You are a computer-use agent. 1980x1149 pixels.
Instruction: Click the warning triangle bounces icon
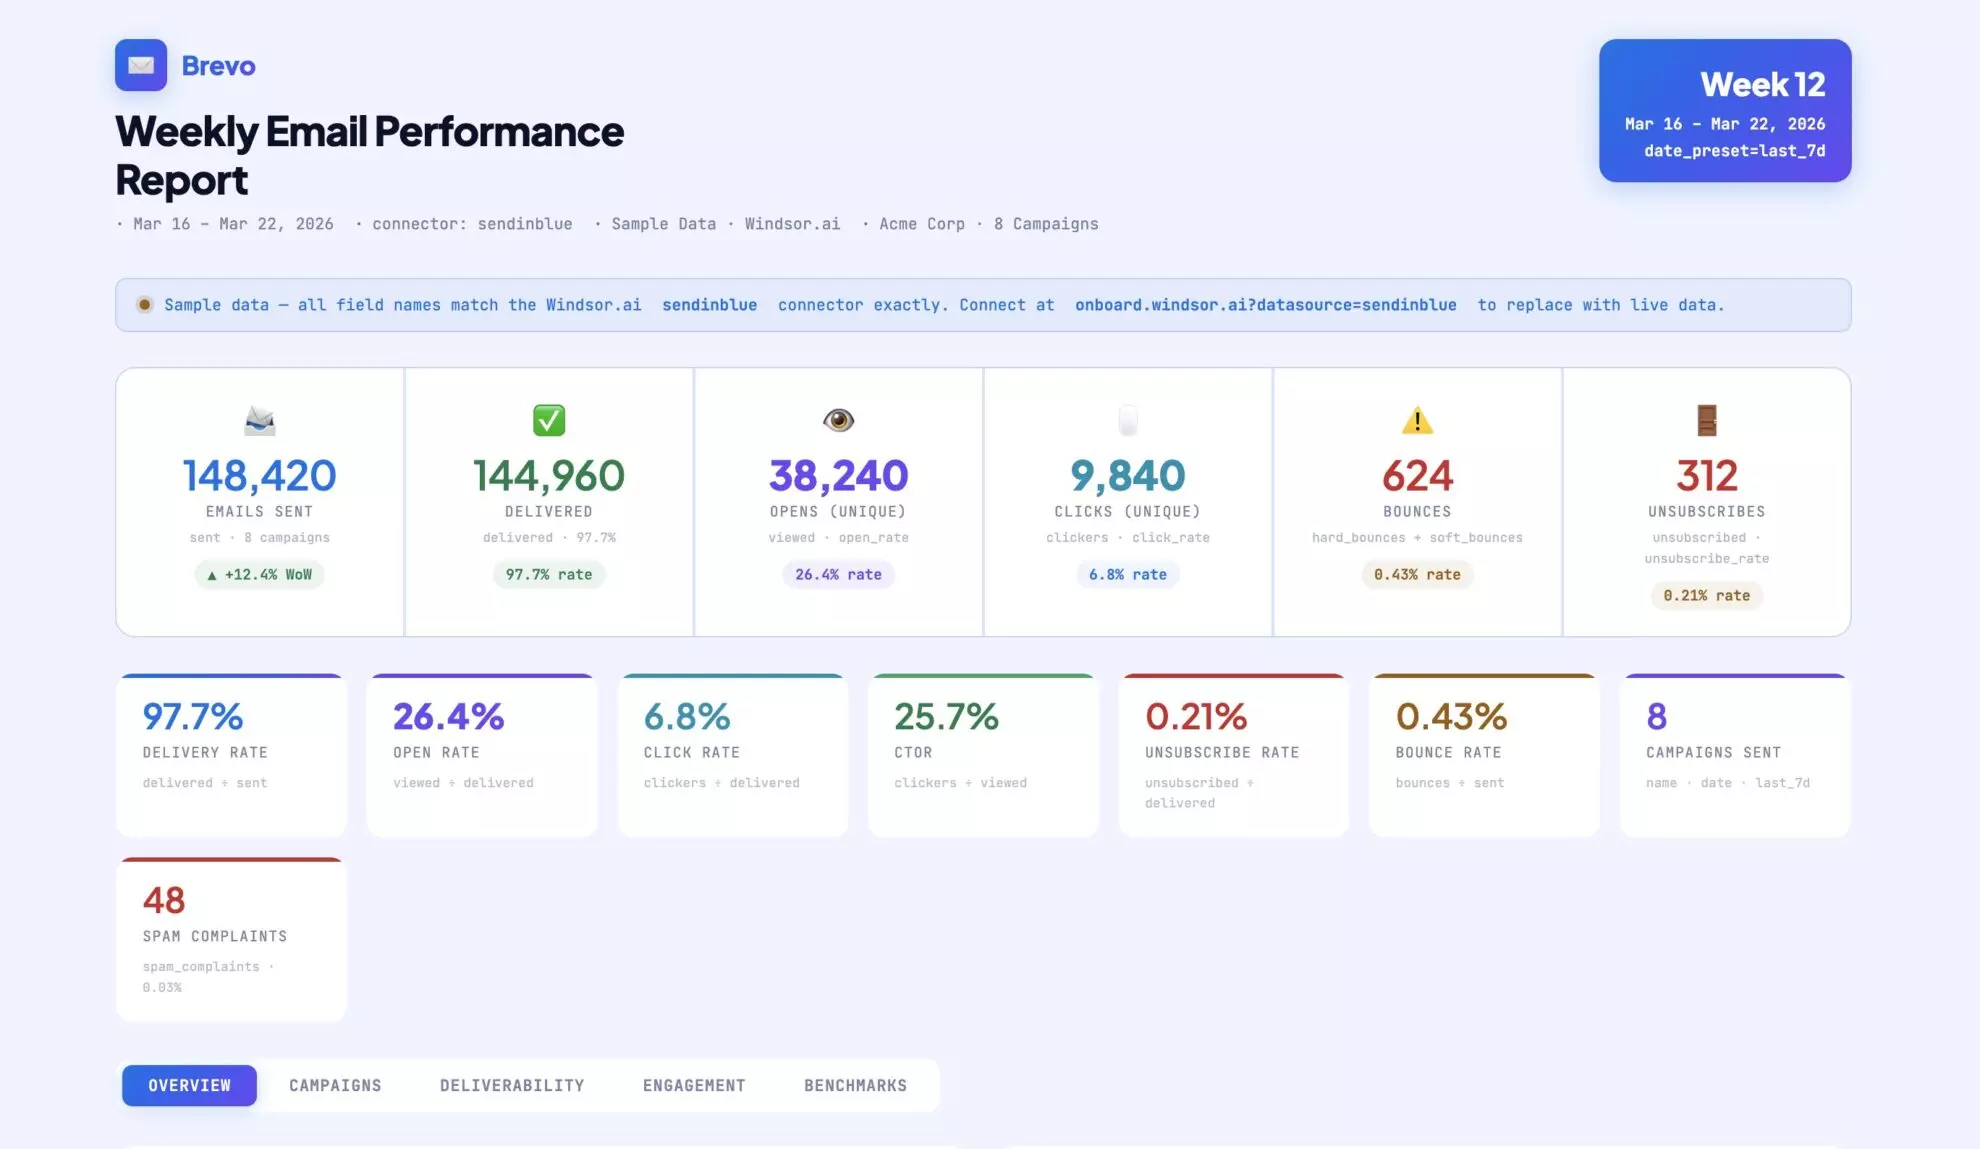point(1417,421)
